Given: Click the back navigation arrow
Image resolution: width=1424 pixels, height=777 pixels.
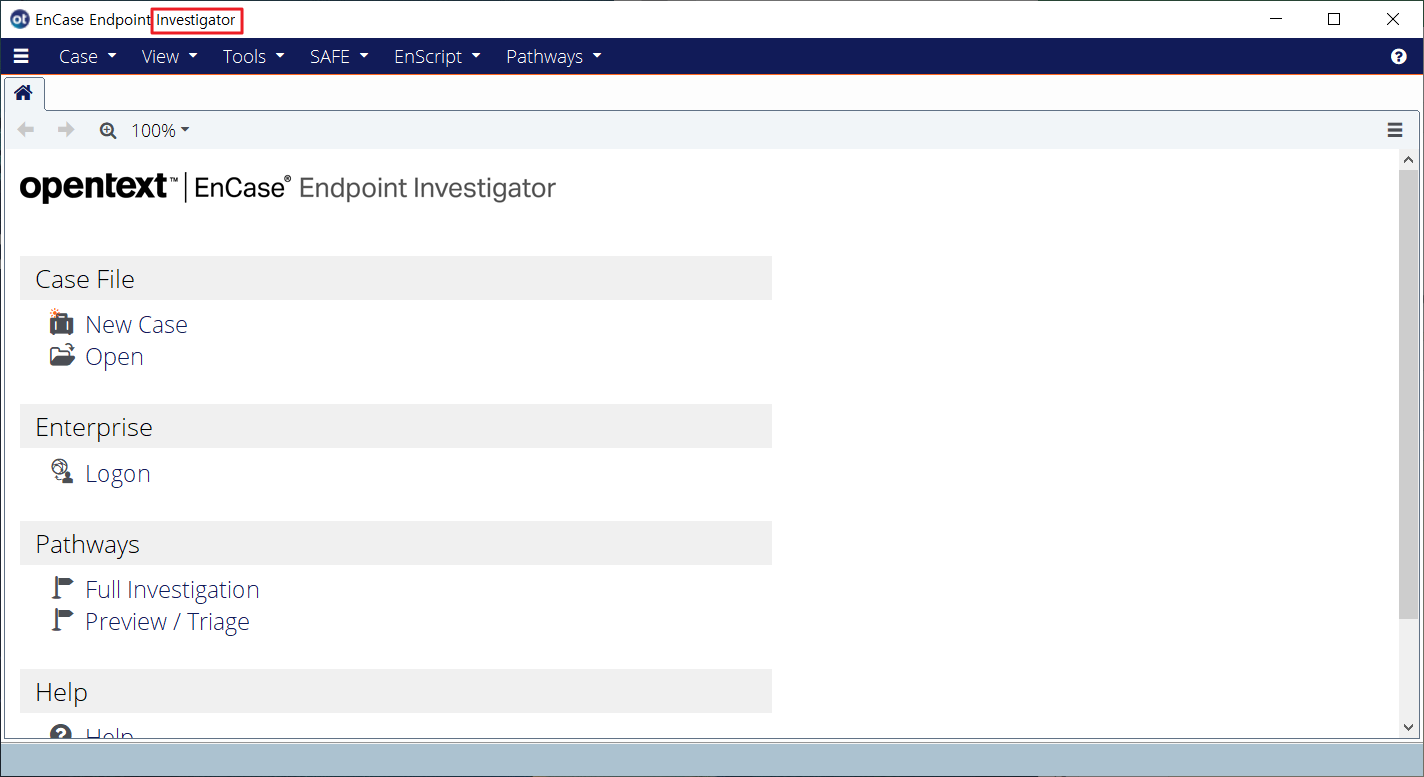Looking at the screenshot, I should click(26, 130).
